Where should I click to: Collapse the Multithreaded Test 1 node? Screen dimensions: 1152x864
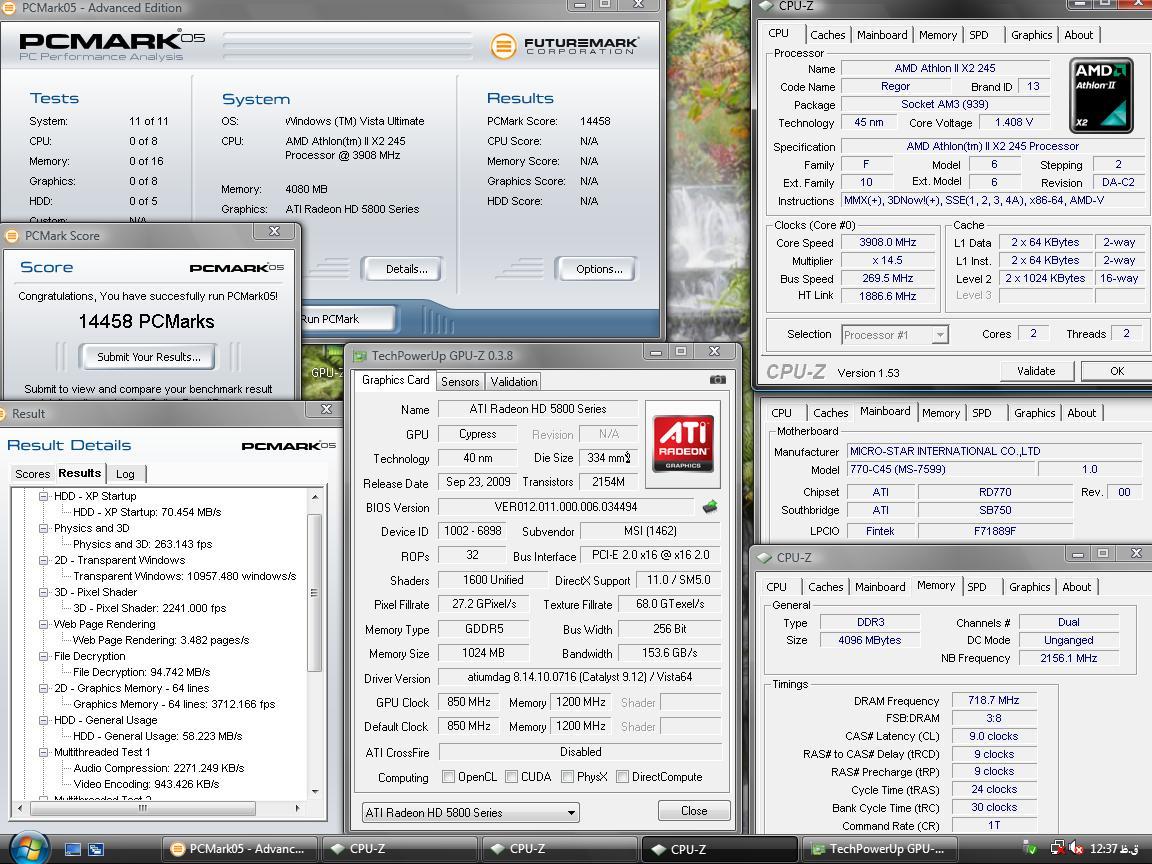click(x=43, y=752)
